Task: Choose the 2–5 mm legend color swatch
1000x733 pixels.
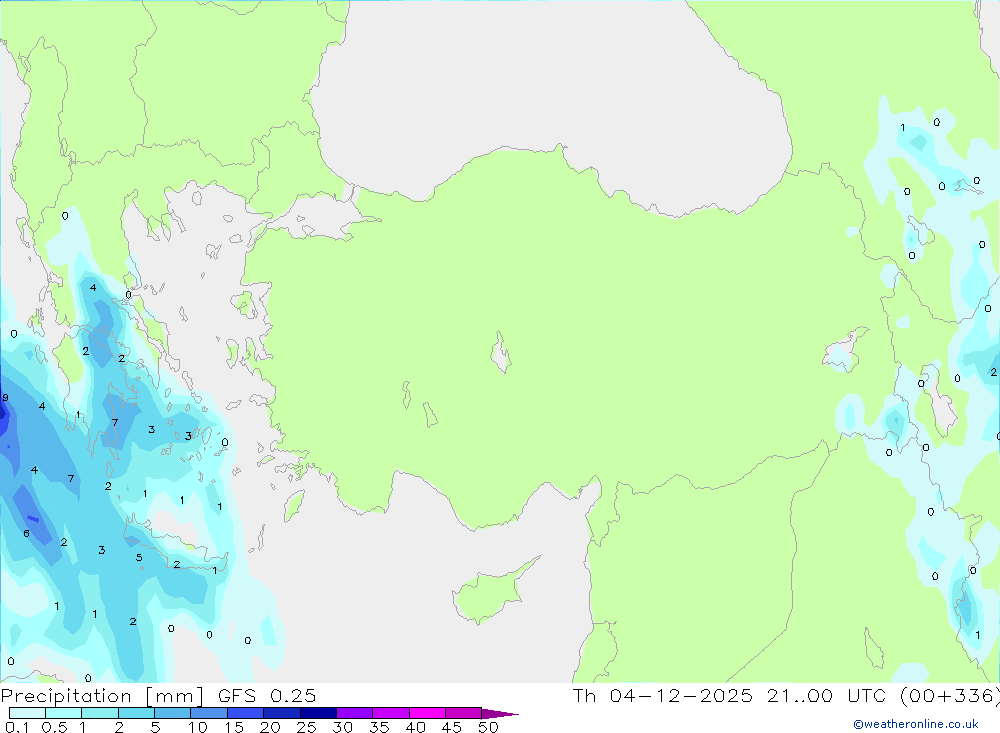Action: click(136, 713)
